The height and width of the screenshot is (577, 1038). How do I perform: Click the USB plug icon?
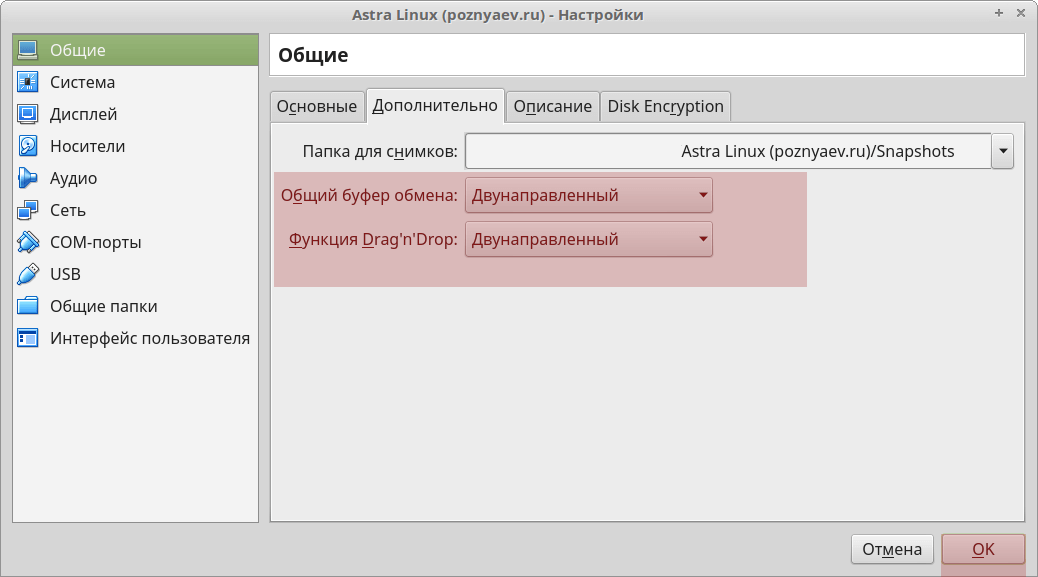click(x=28, y=274)
